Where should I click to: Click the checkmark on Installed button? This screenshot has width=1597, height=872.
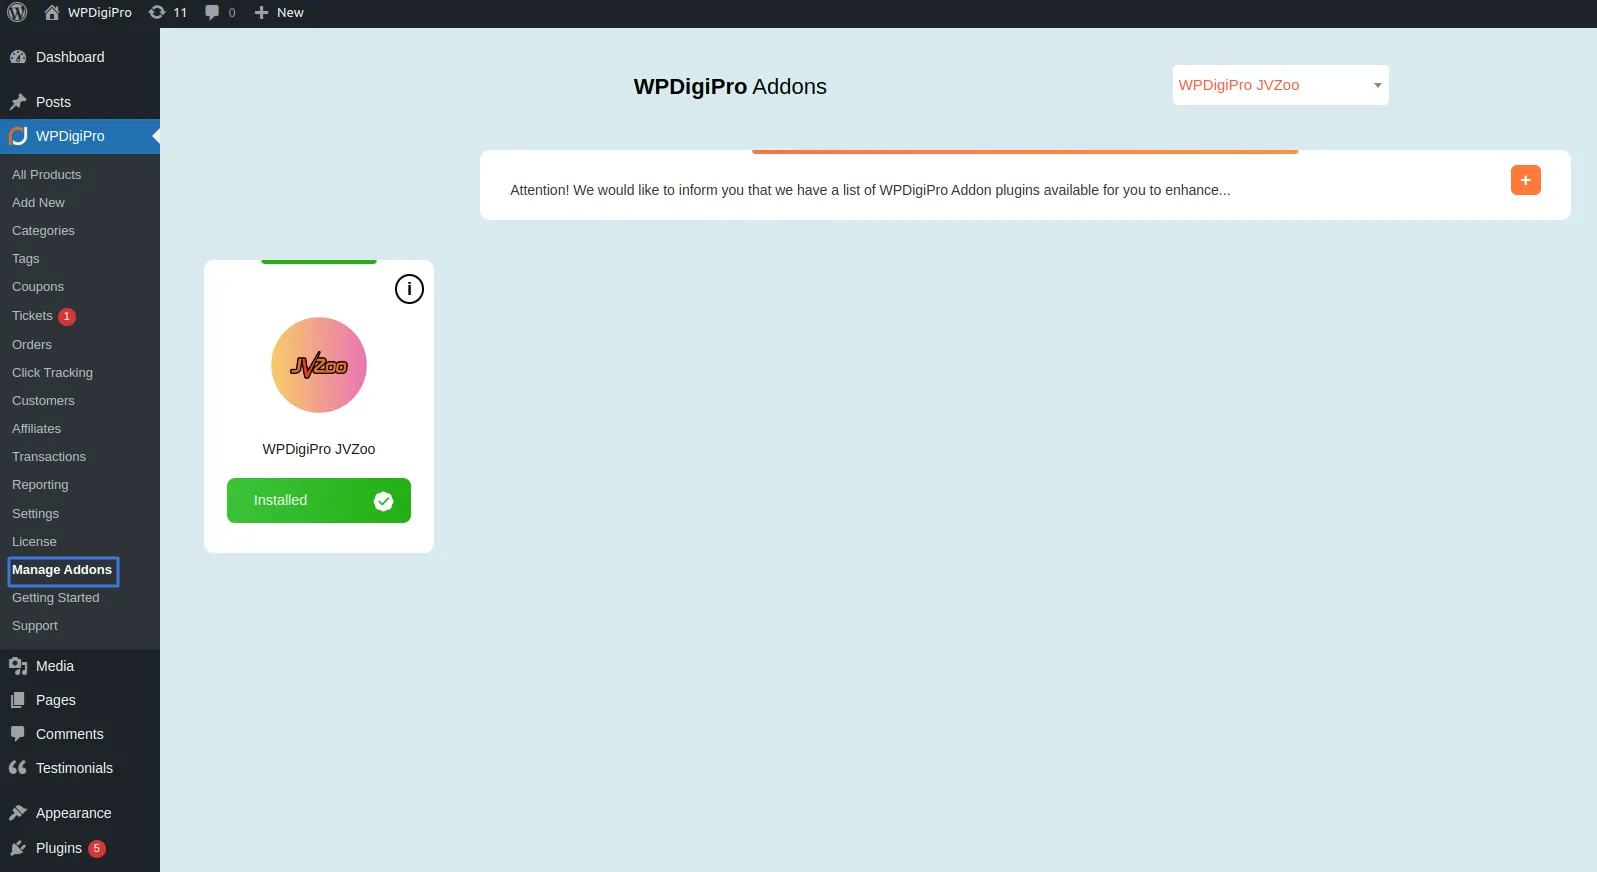coord(383,501)
